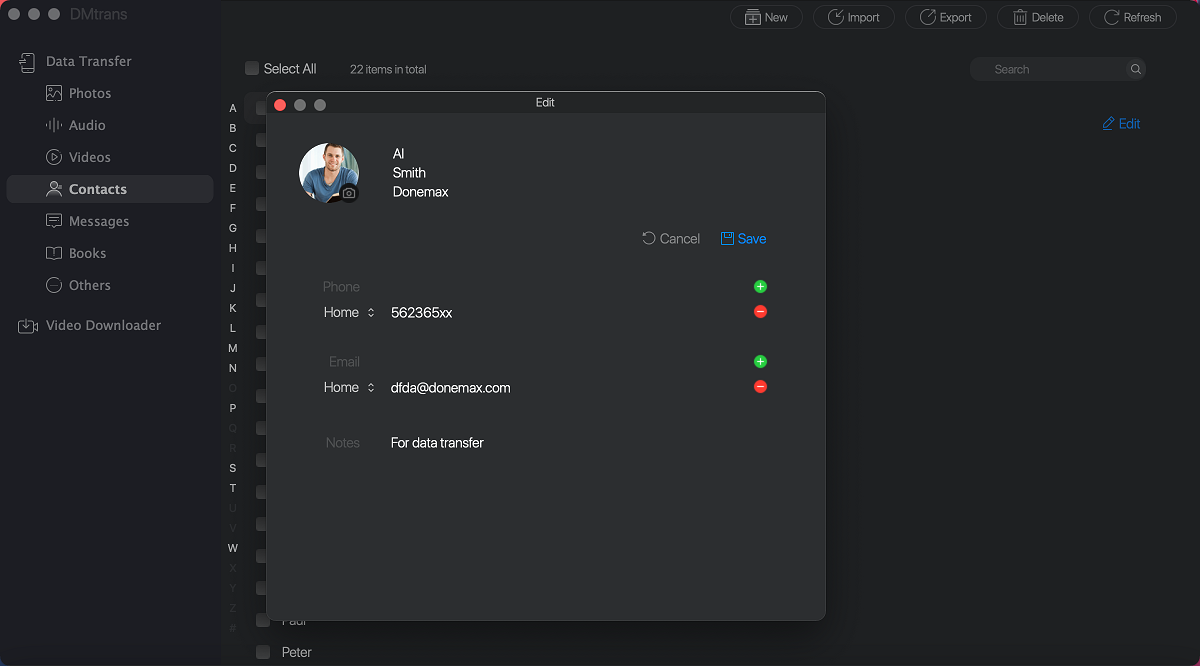Image resolution: width=1200 pixels, height=666 pixels.
Task: Collapse the Data Transfer sidebar section
Action: point(88,61)
